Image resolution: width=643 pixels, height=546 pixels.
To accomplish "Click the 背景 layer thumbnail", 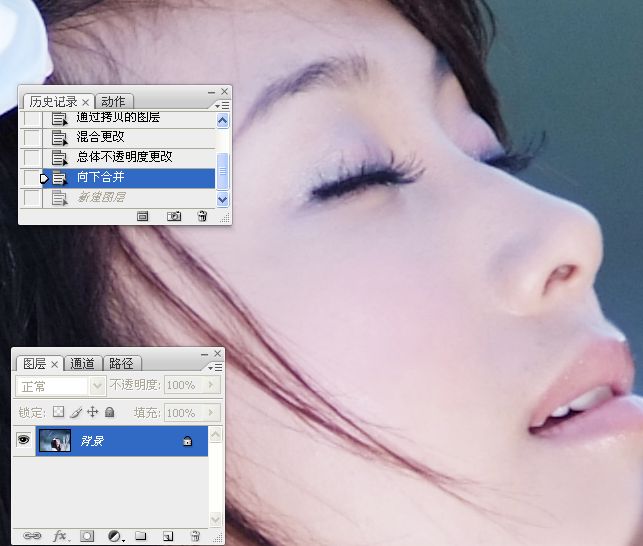I will (53, 441).
